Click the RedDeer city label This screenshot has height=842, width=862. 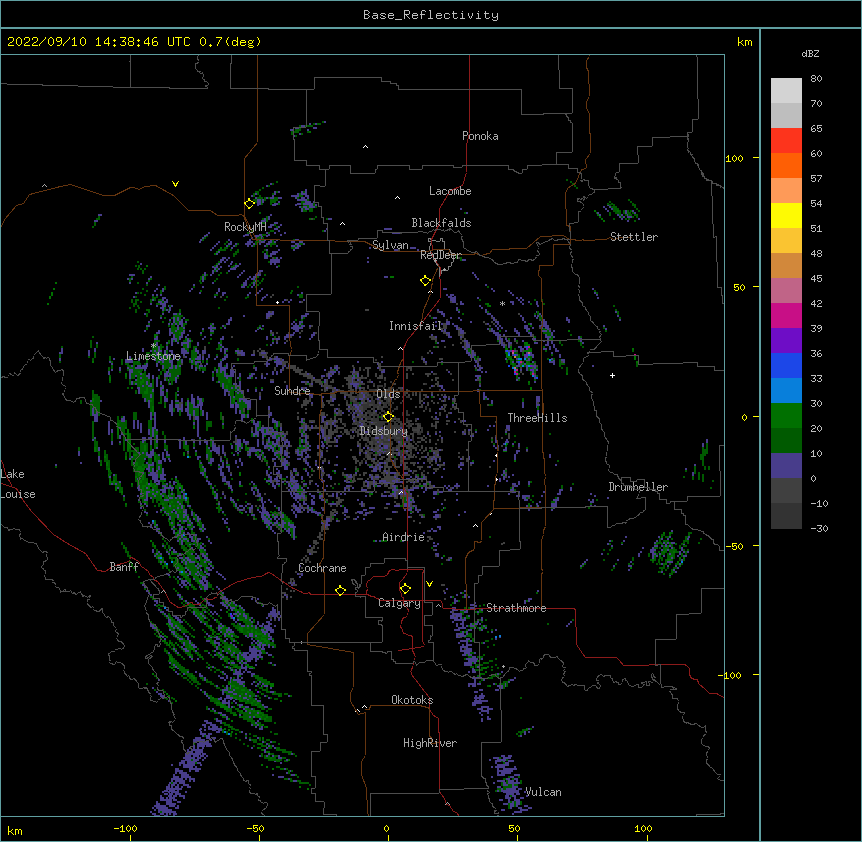click(x=440, y=255)
